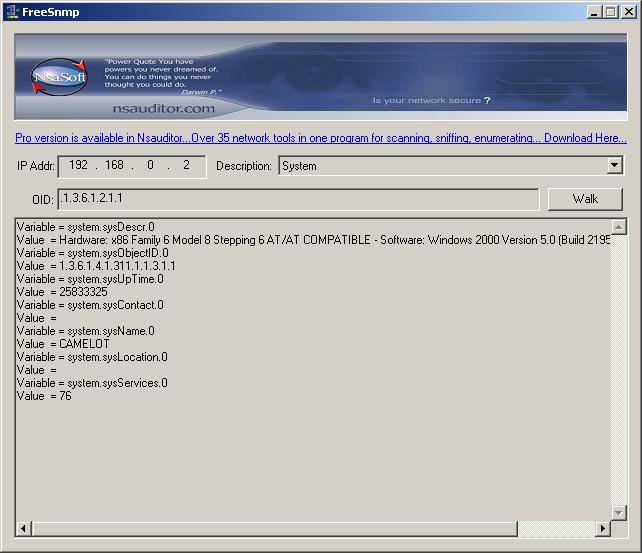Select the line 'Variable = system.sysDescr.0'
Image resolution: width=642 pixels, height=553 pixels.
pos(86,227)
